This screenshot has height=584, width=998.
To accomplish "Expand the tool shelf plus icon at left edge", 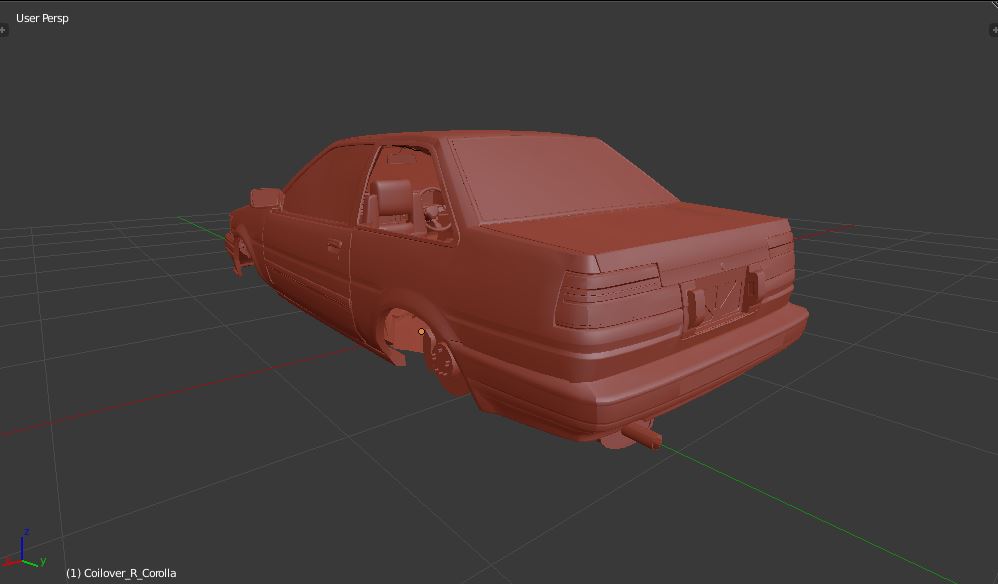I will coord(3,30).
